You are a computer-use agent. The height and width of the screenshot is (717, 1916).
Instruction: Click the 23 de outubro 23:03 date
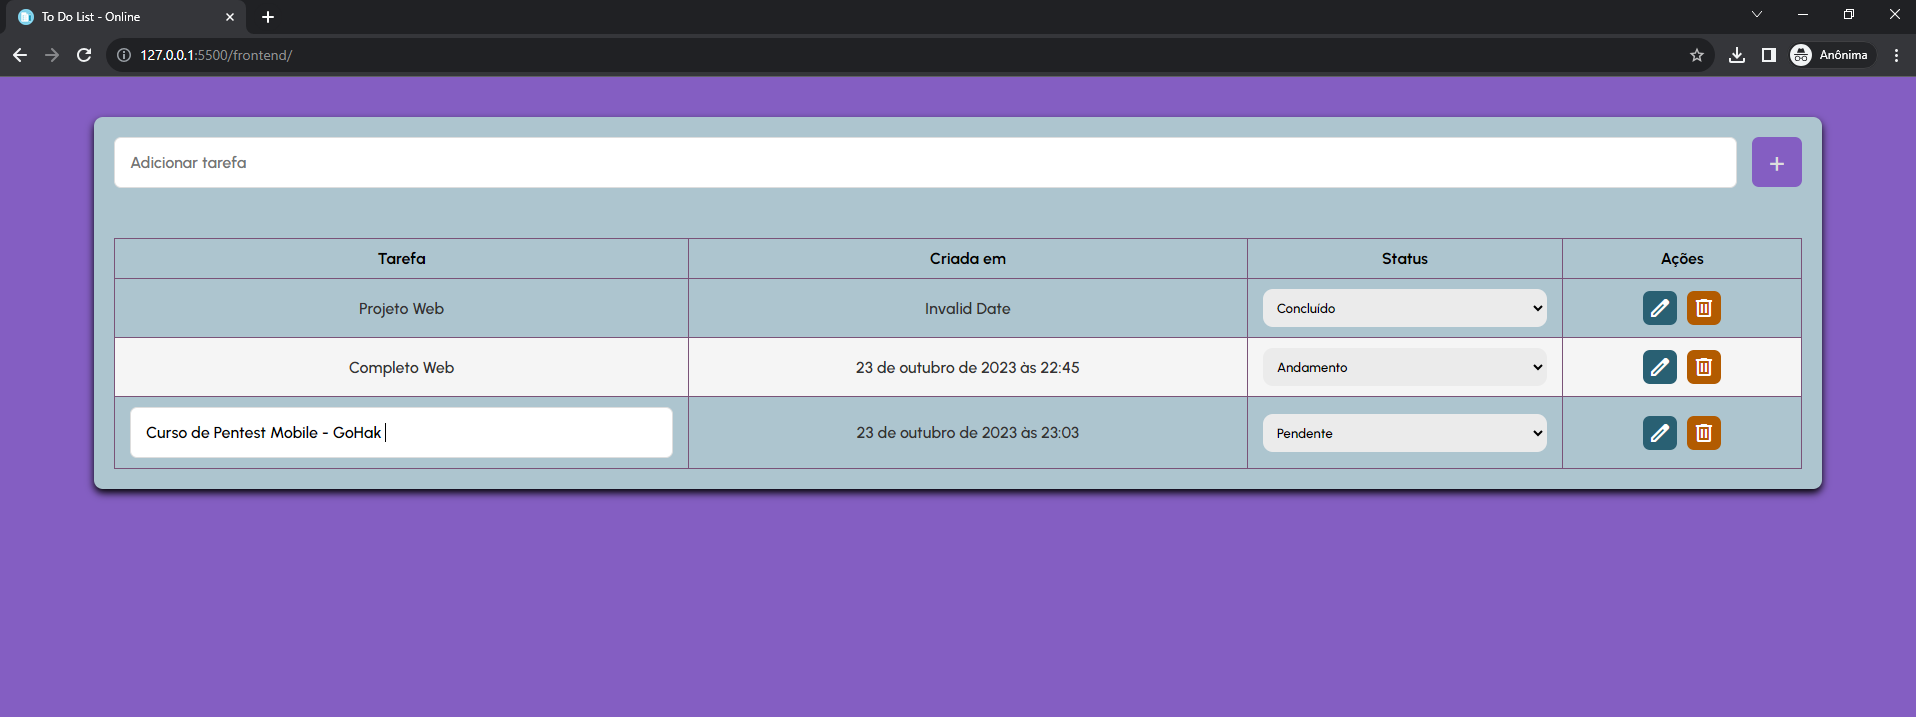(x=967, y=433)
